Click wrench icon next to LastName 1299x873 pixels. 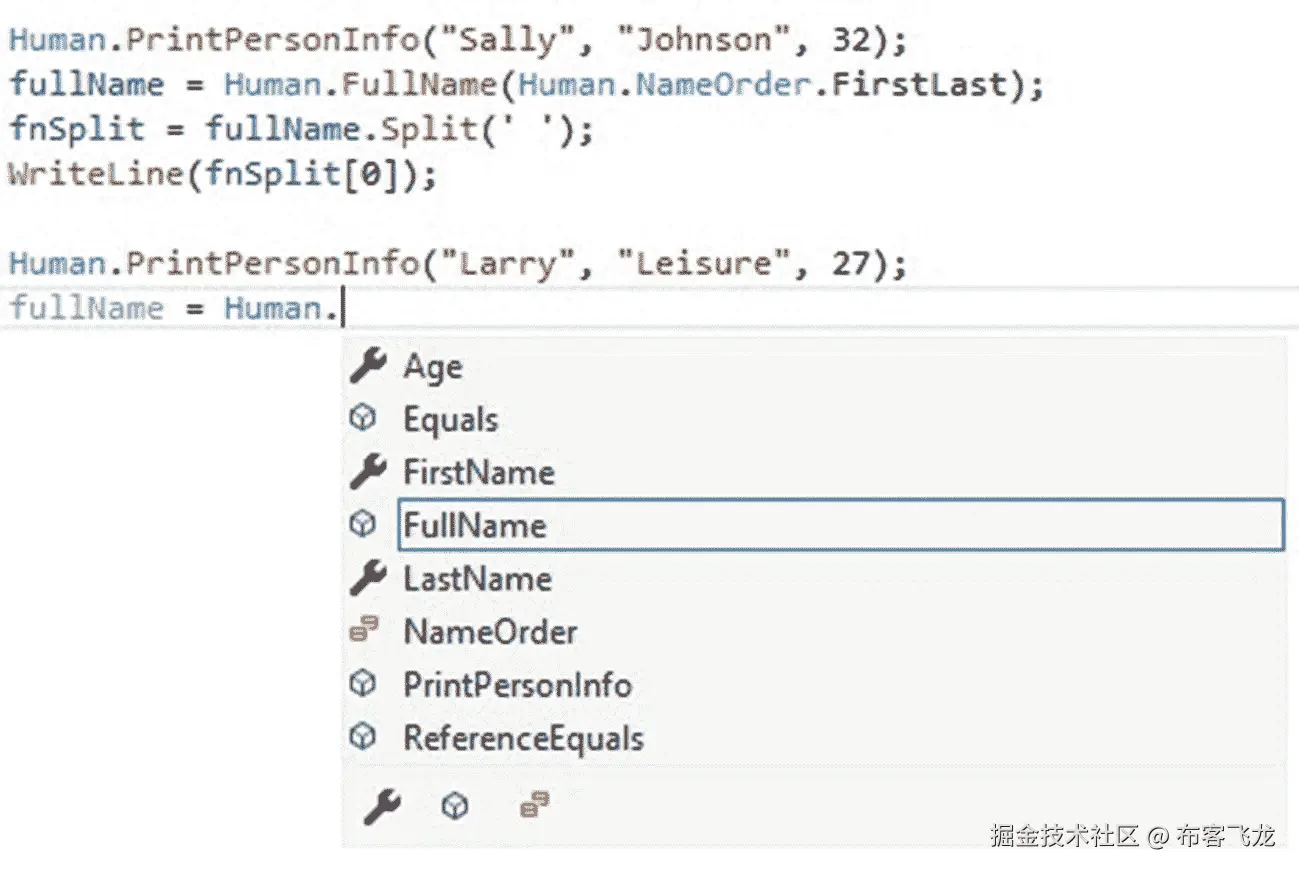[367, 578]
